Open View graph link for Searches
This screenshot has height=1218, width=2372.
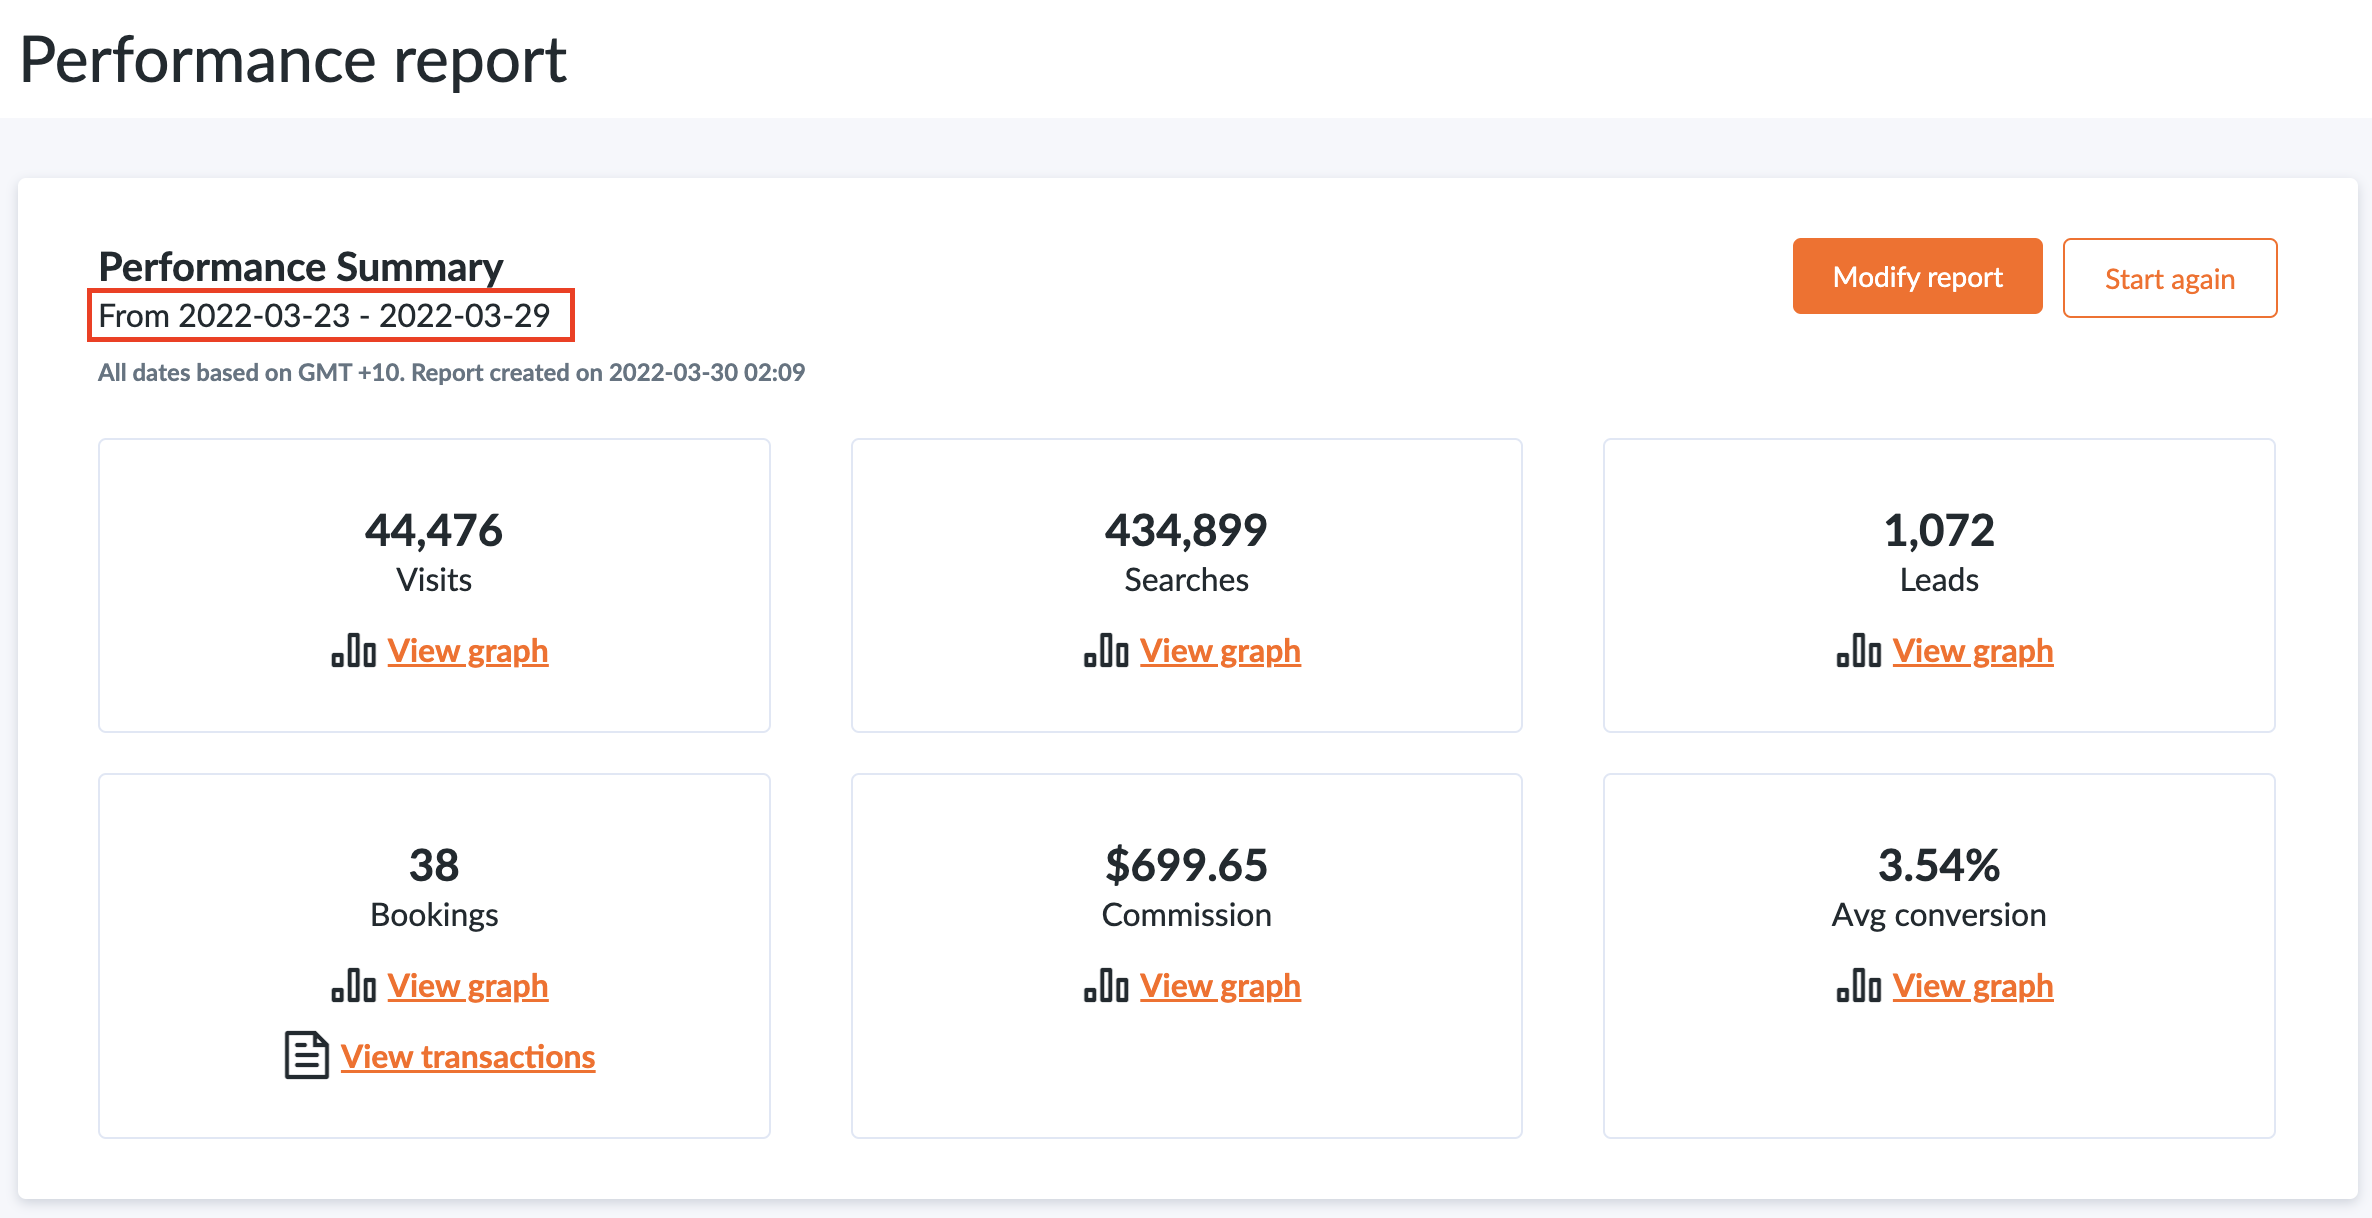[x=1220, y=651]
